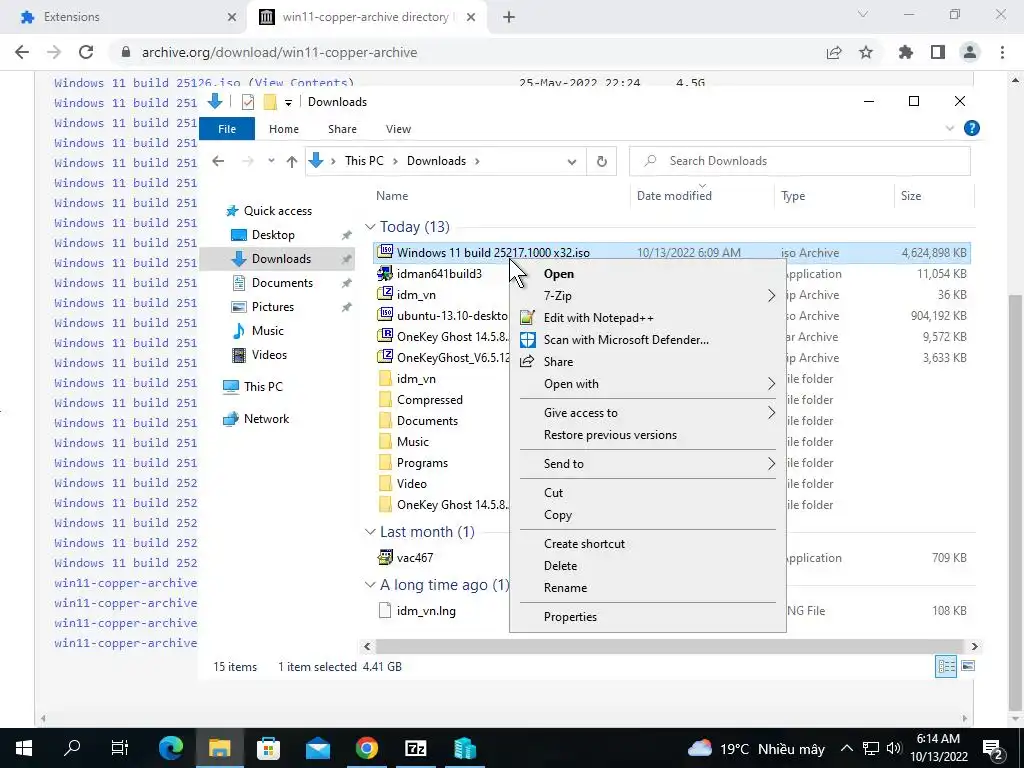Expand the Send to submenu

771,464
